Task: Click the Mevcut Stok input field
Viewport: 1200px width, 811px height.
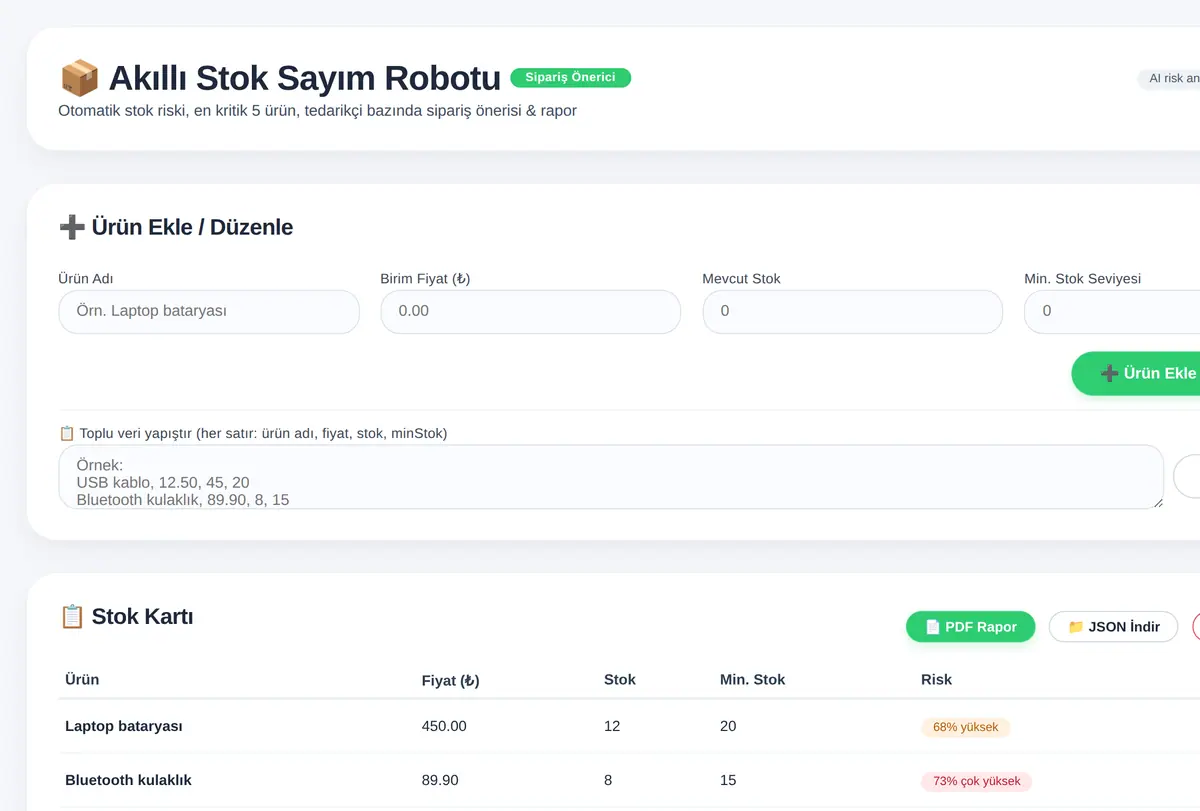Action: tap(853, 312)
